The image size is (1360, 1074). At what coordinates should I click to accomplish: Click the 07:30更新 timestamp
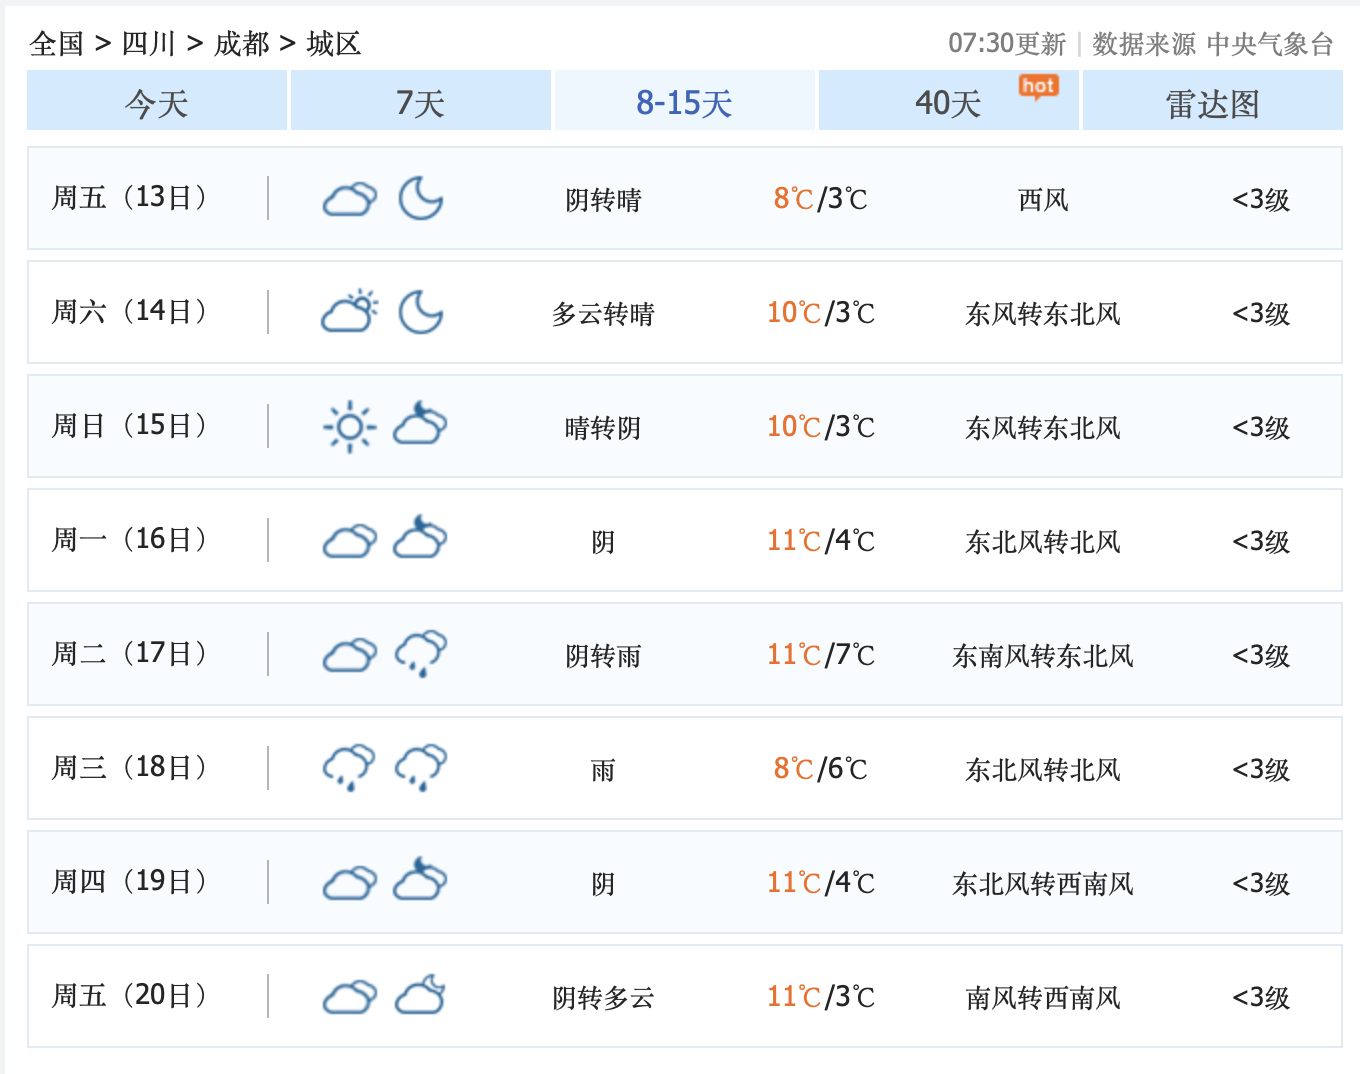point(1007,44)
